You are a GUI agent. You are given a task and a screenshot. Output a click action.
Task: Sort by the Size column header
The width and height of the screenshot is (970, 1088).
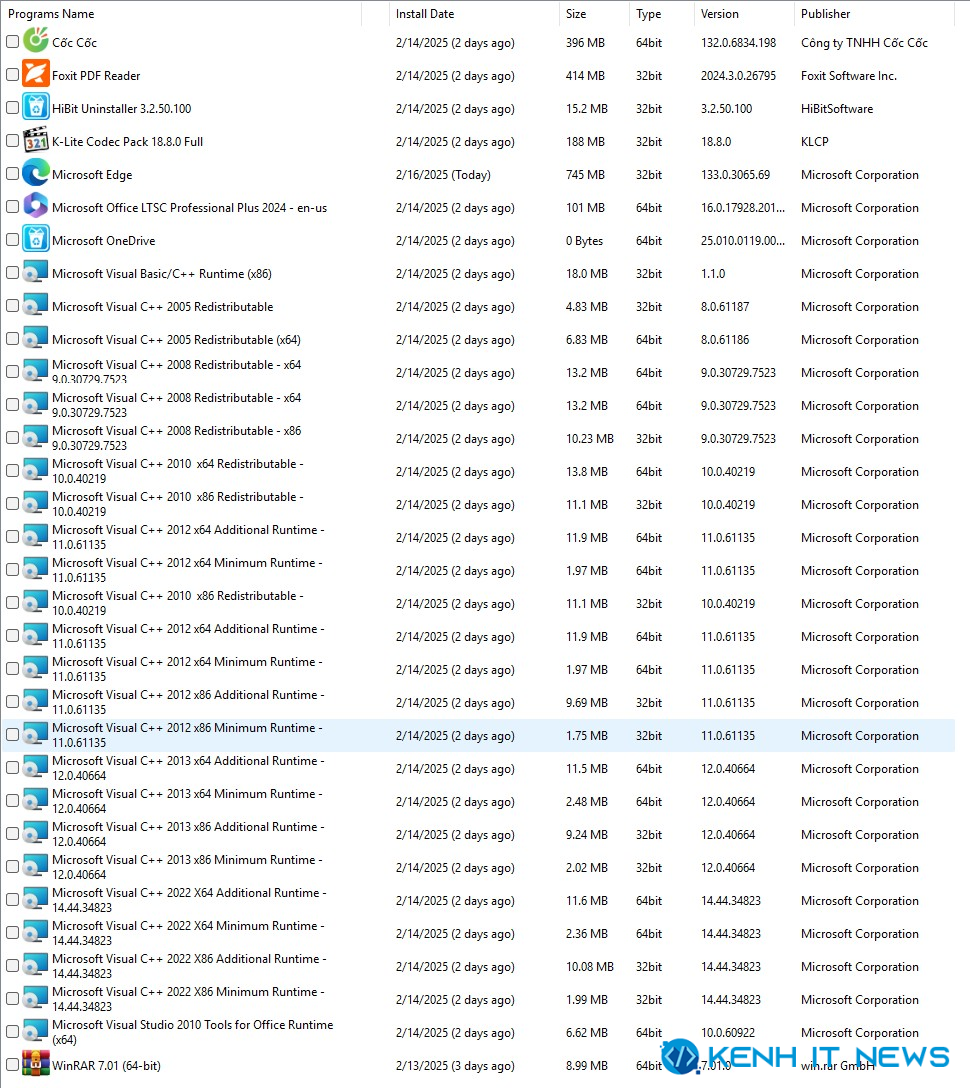(x=593, y=13)
